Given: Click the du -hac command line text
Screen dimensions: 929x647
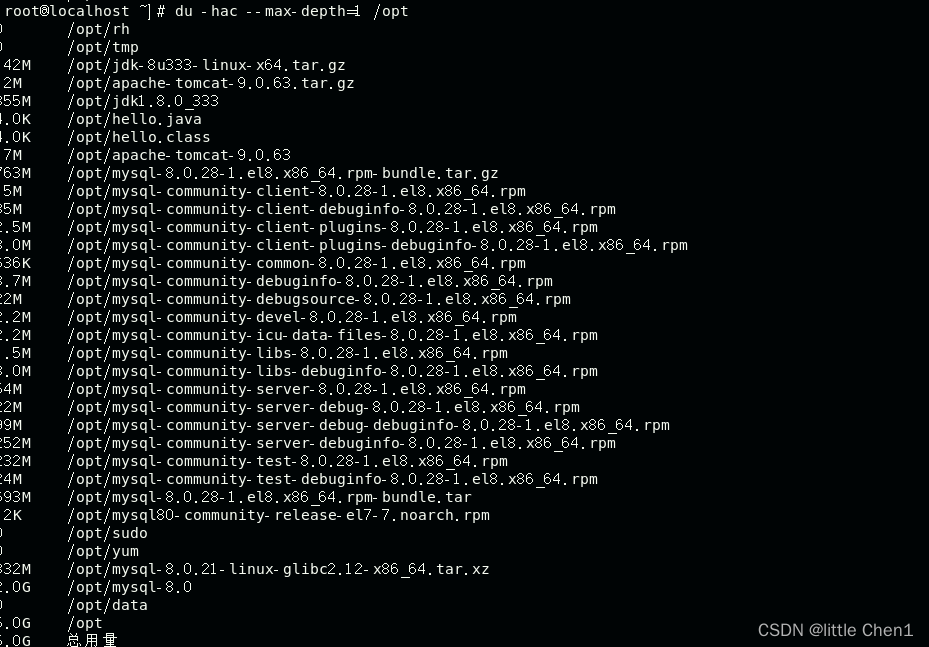Looking at the screenshot, I should pos(291,11).
